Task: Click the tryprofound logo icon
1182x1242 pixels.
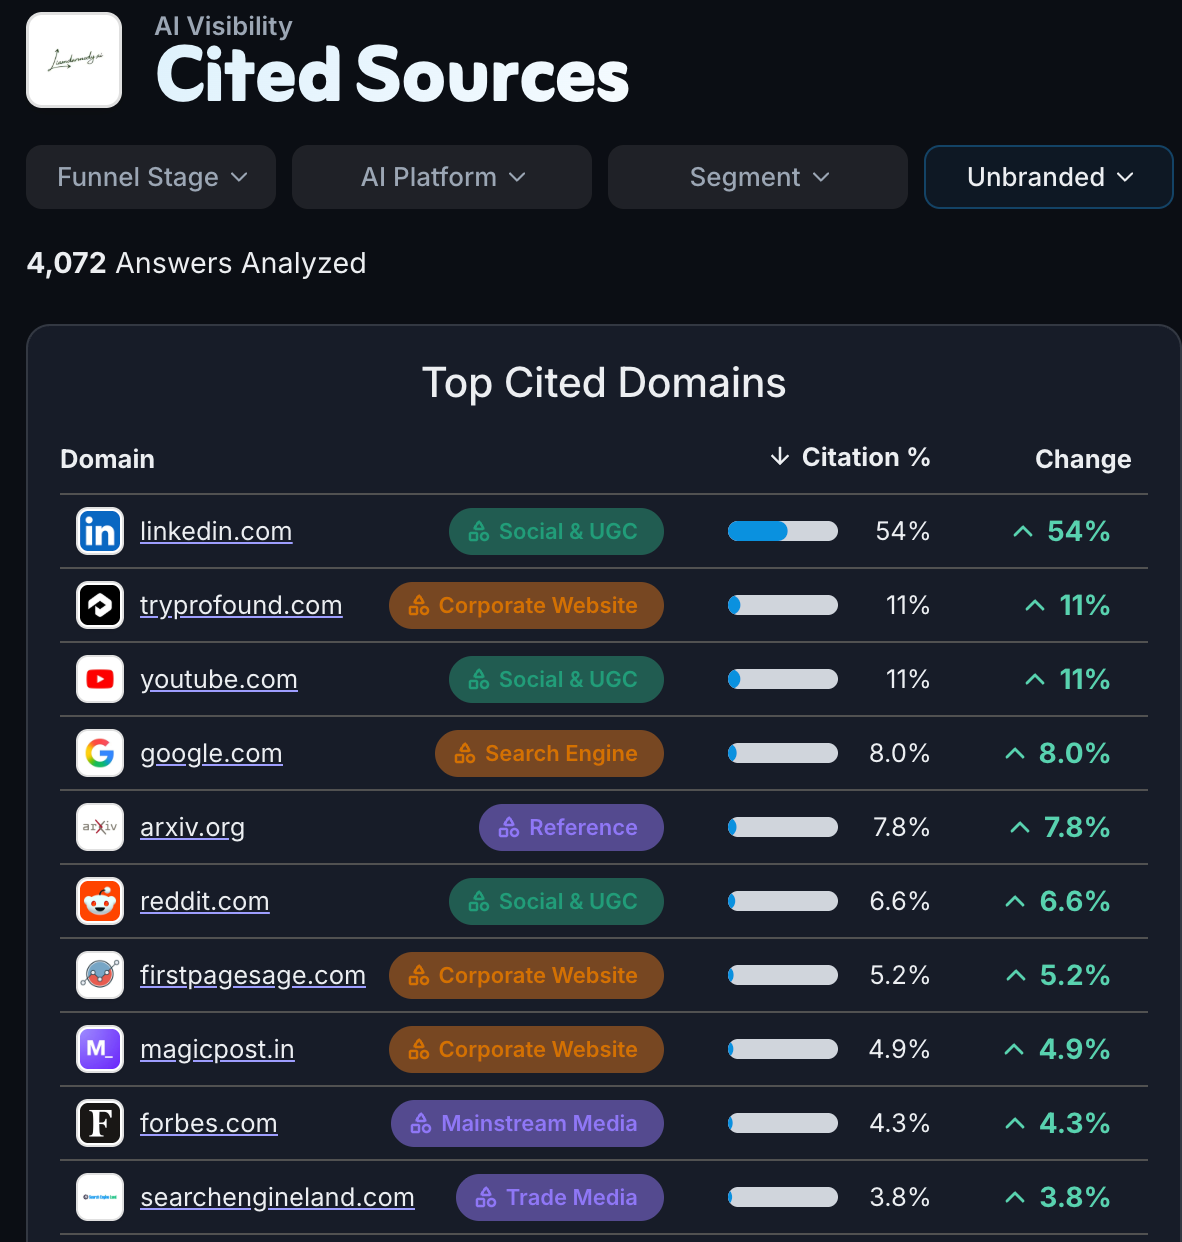Action: coord(100,605)
